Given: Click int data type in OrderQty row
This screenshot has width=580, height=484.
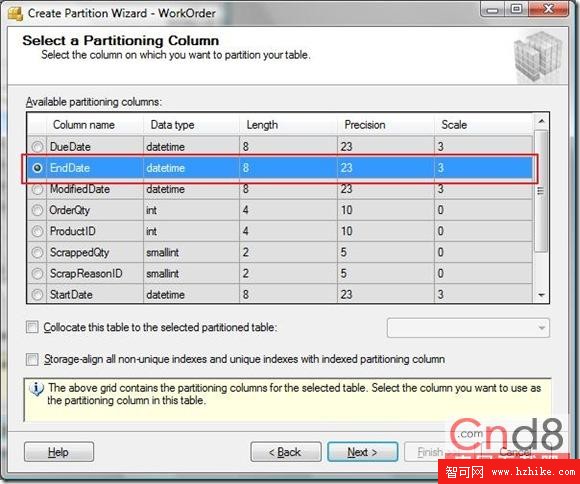Looking at the screenshot, I should click(x=191, y=210).
